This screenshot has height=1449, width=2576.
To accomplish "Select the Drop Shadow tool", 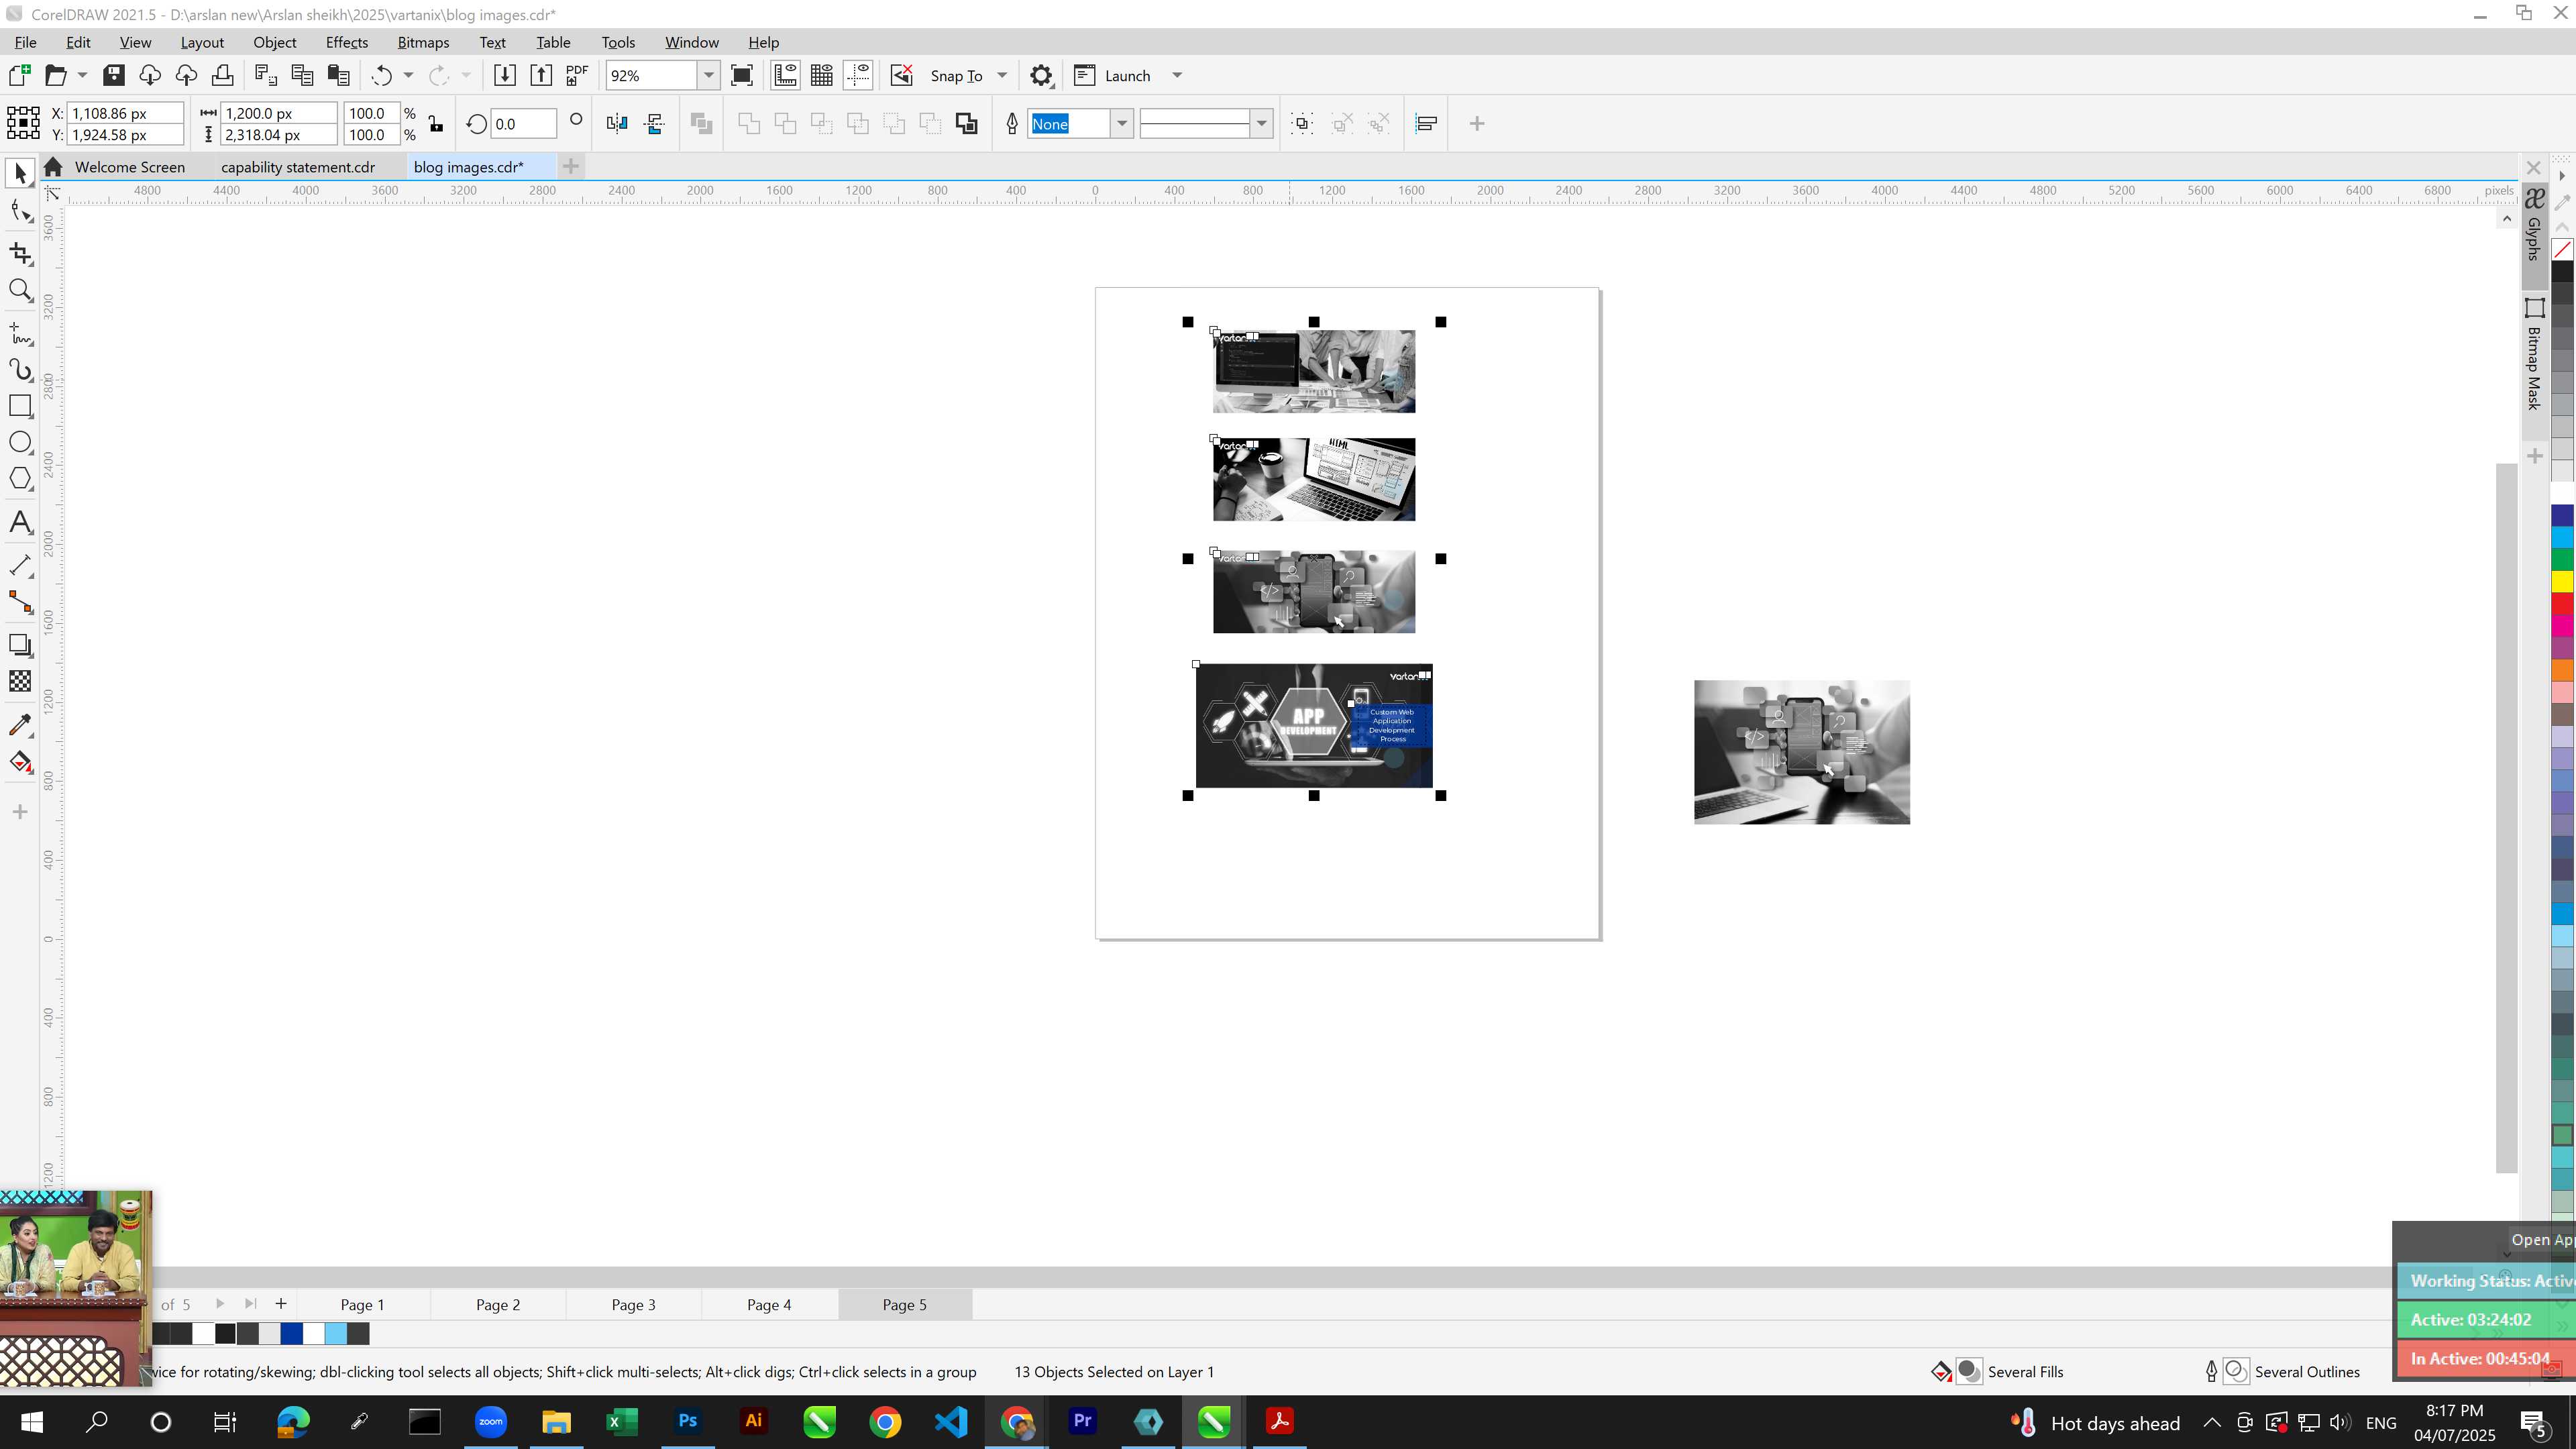I will [20, 645].
